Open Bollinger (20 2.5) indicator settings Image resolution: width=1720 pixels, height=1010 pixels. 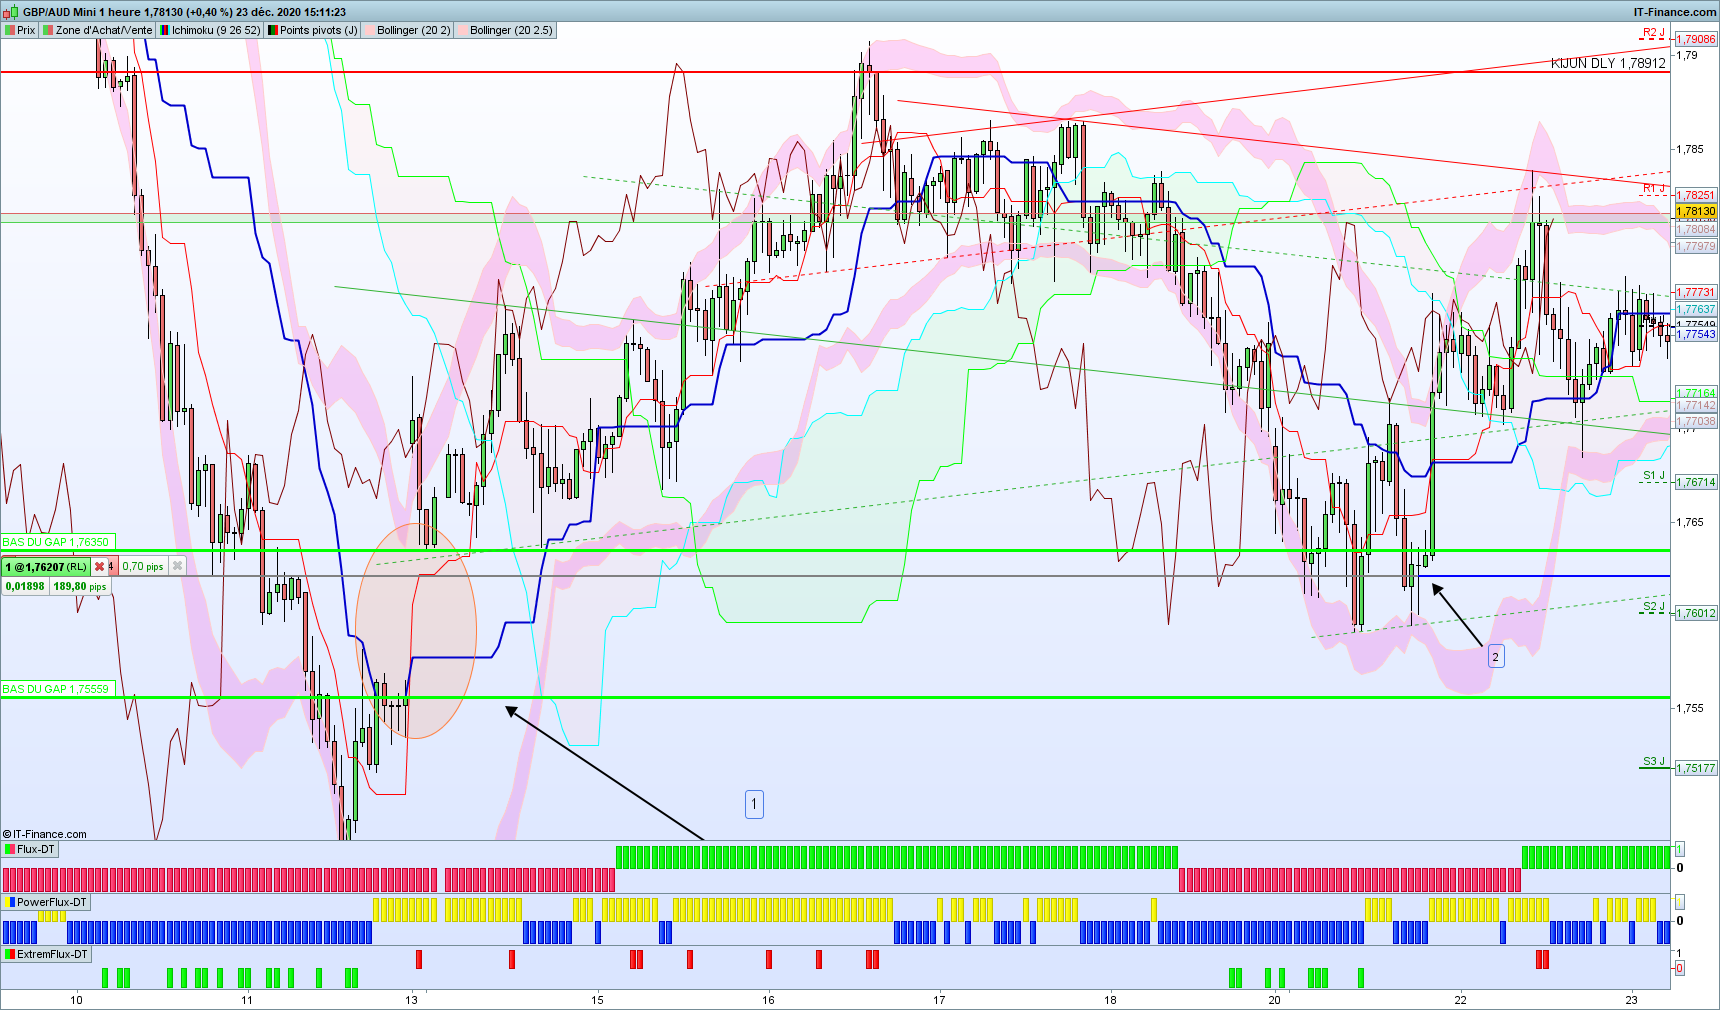click(x=505, y=30)
